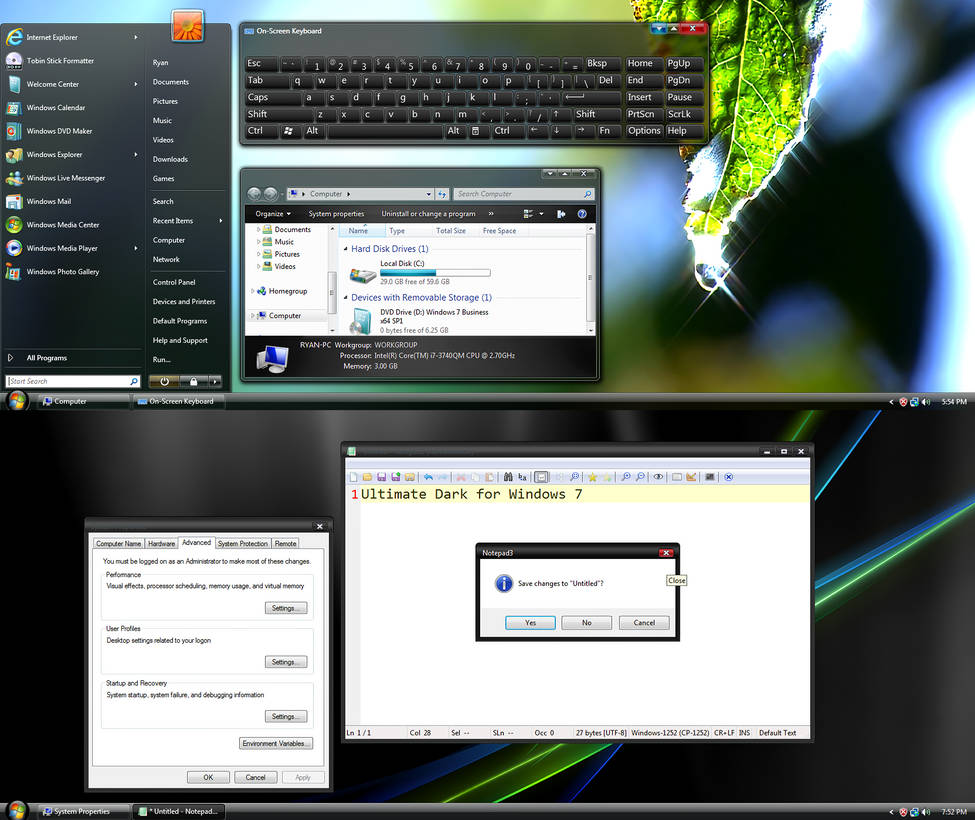The height and width of the screenshot is (820, 975).
Task: Click Yes to save changes to Untitled
Action: [530, 622]
